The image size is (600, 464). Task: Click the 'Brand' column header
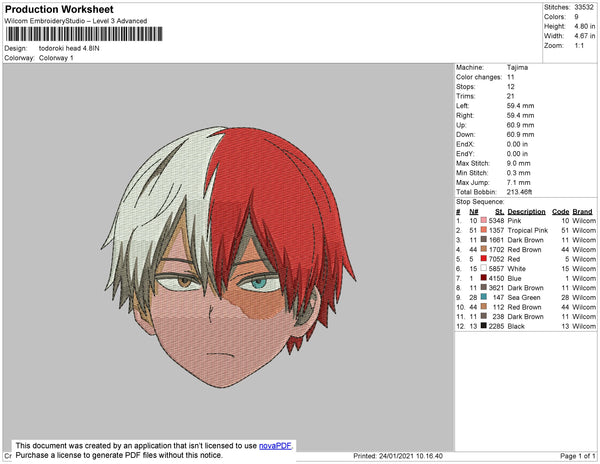pyautogui.click(x=582, y=212)
